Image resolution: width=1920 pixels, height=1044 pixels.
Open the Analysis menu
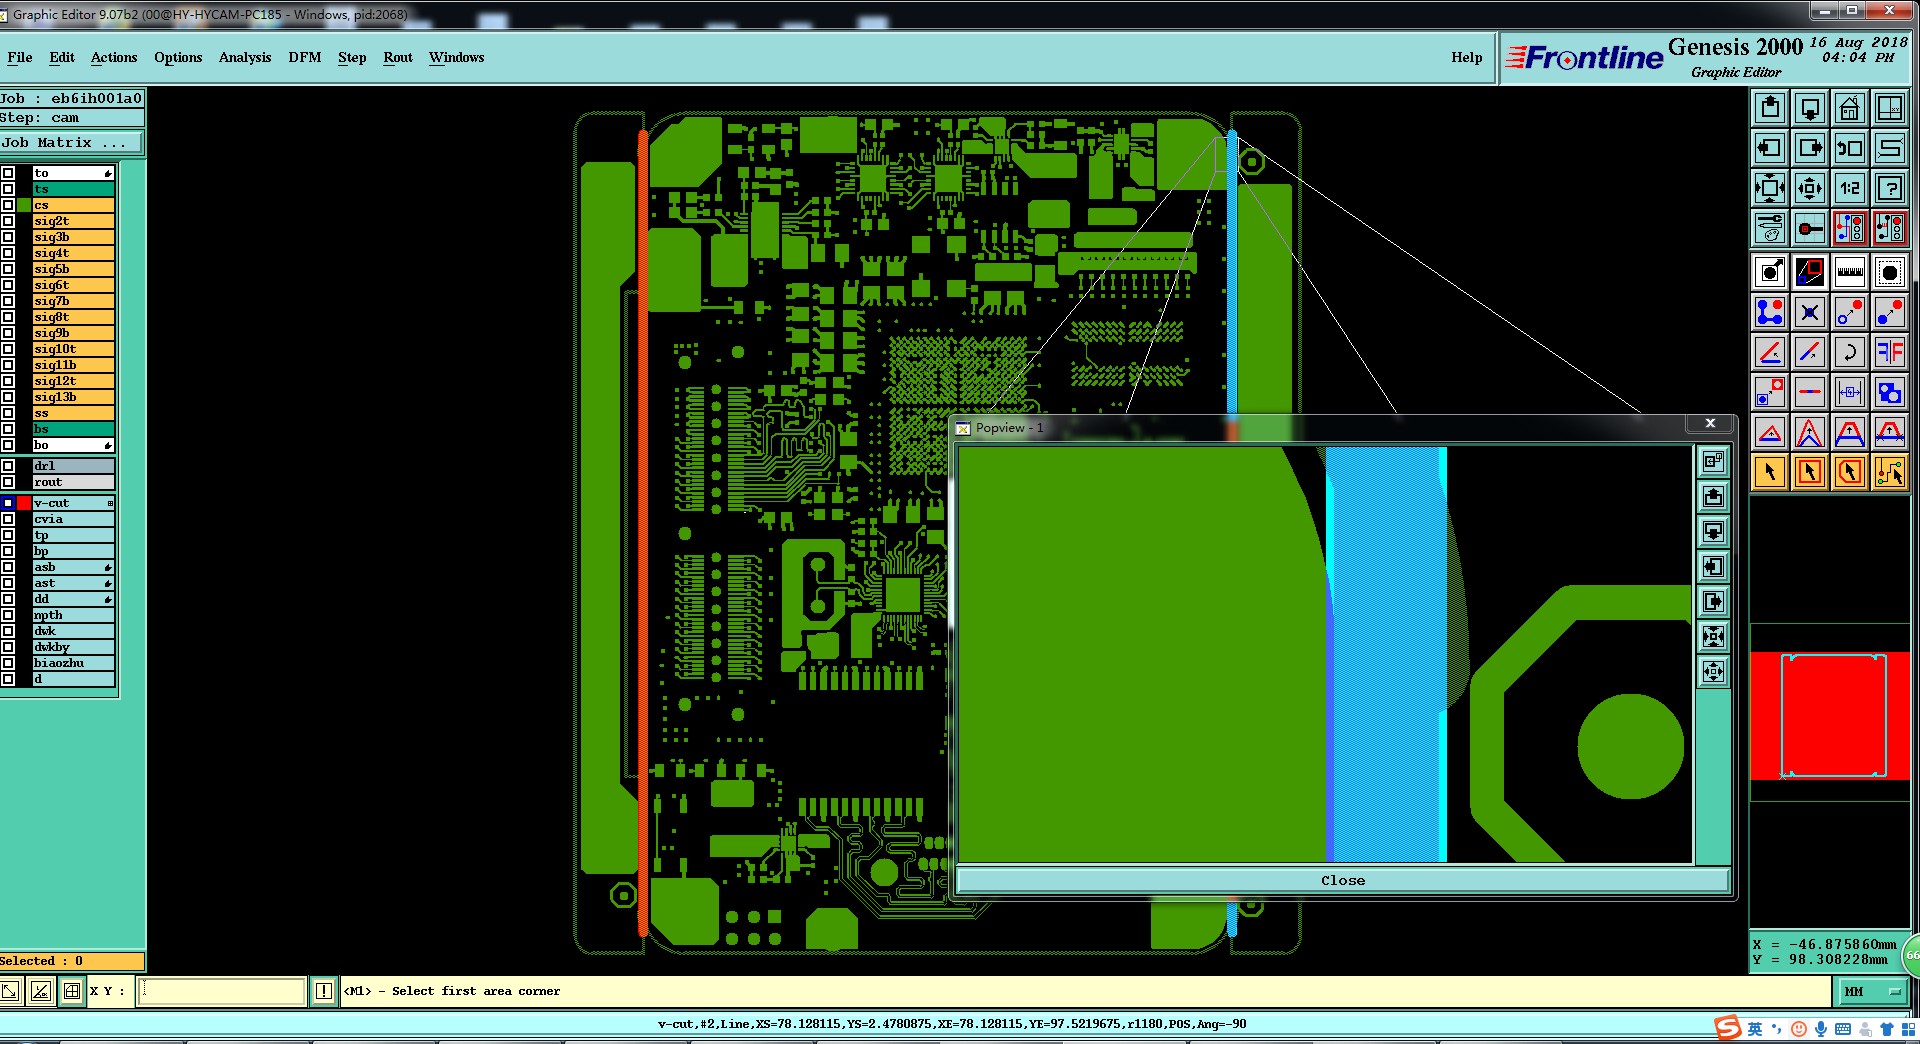tap(245, 58)
